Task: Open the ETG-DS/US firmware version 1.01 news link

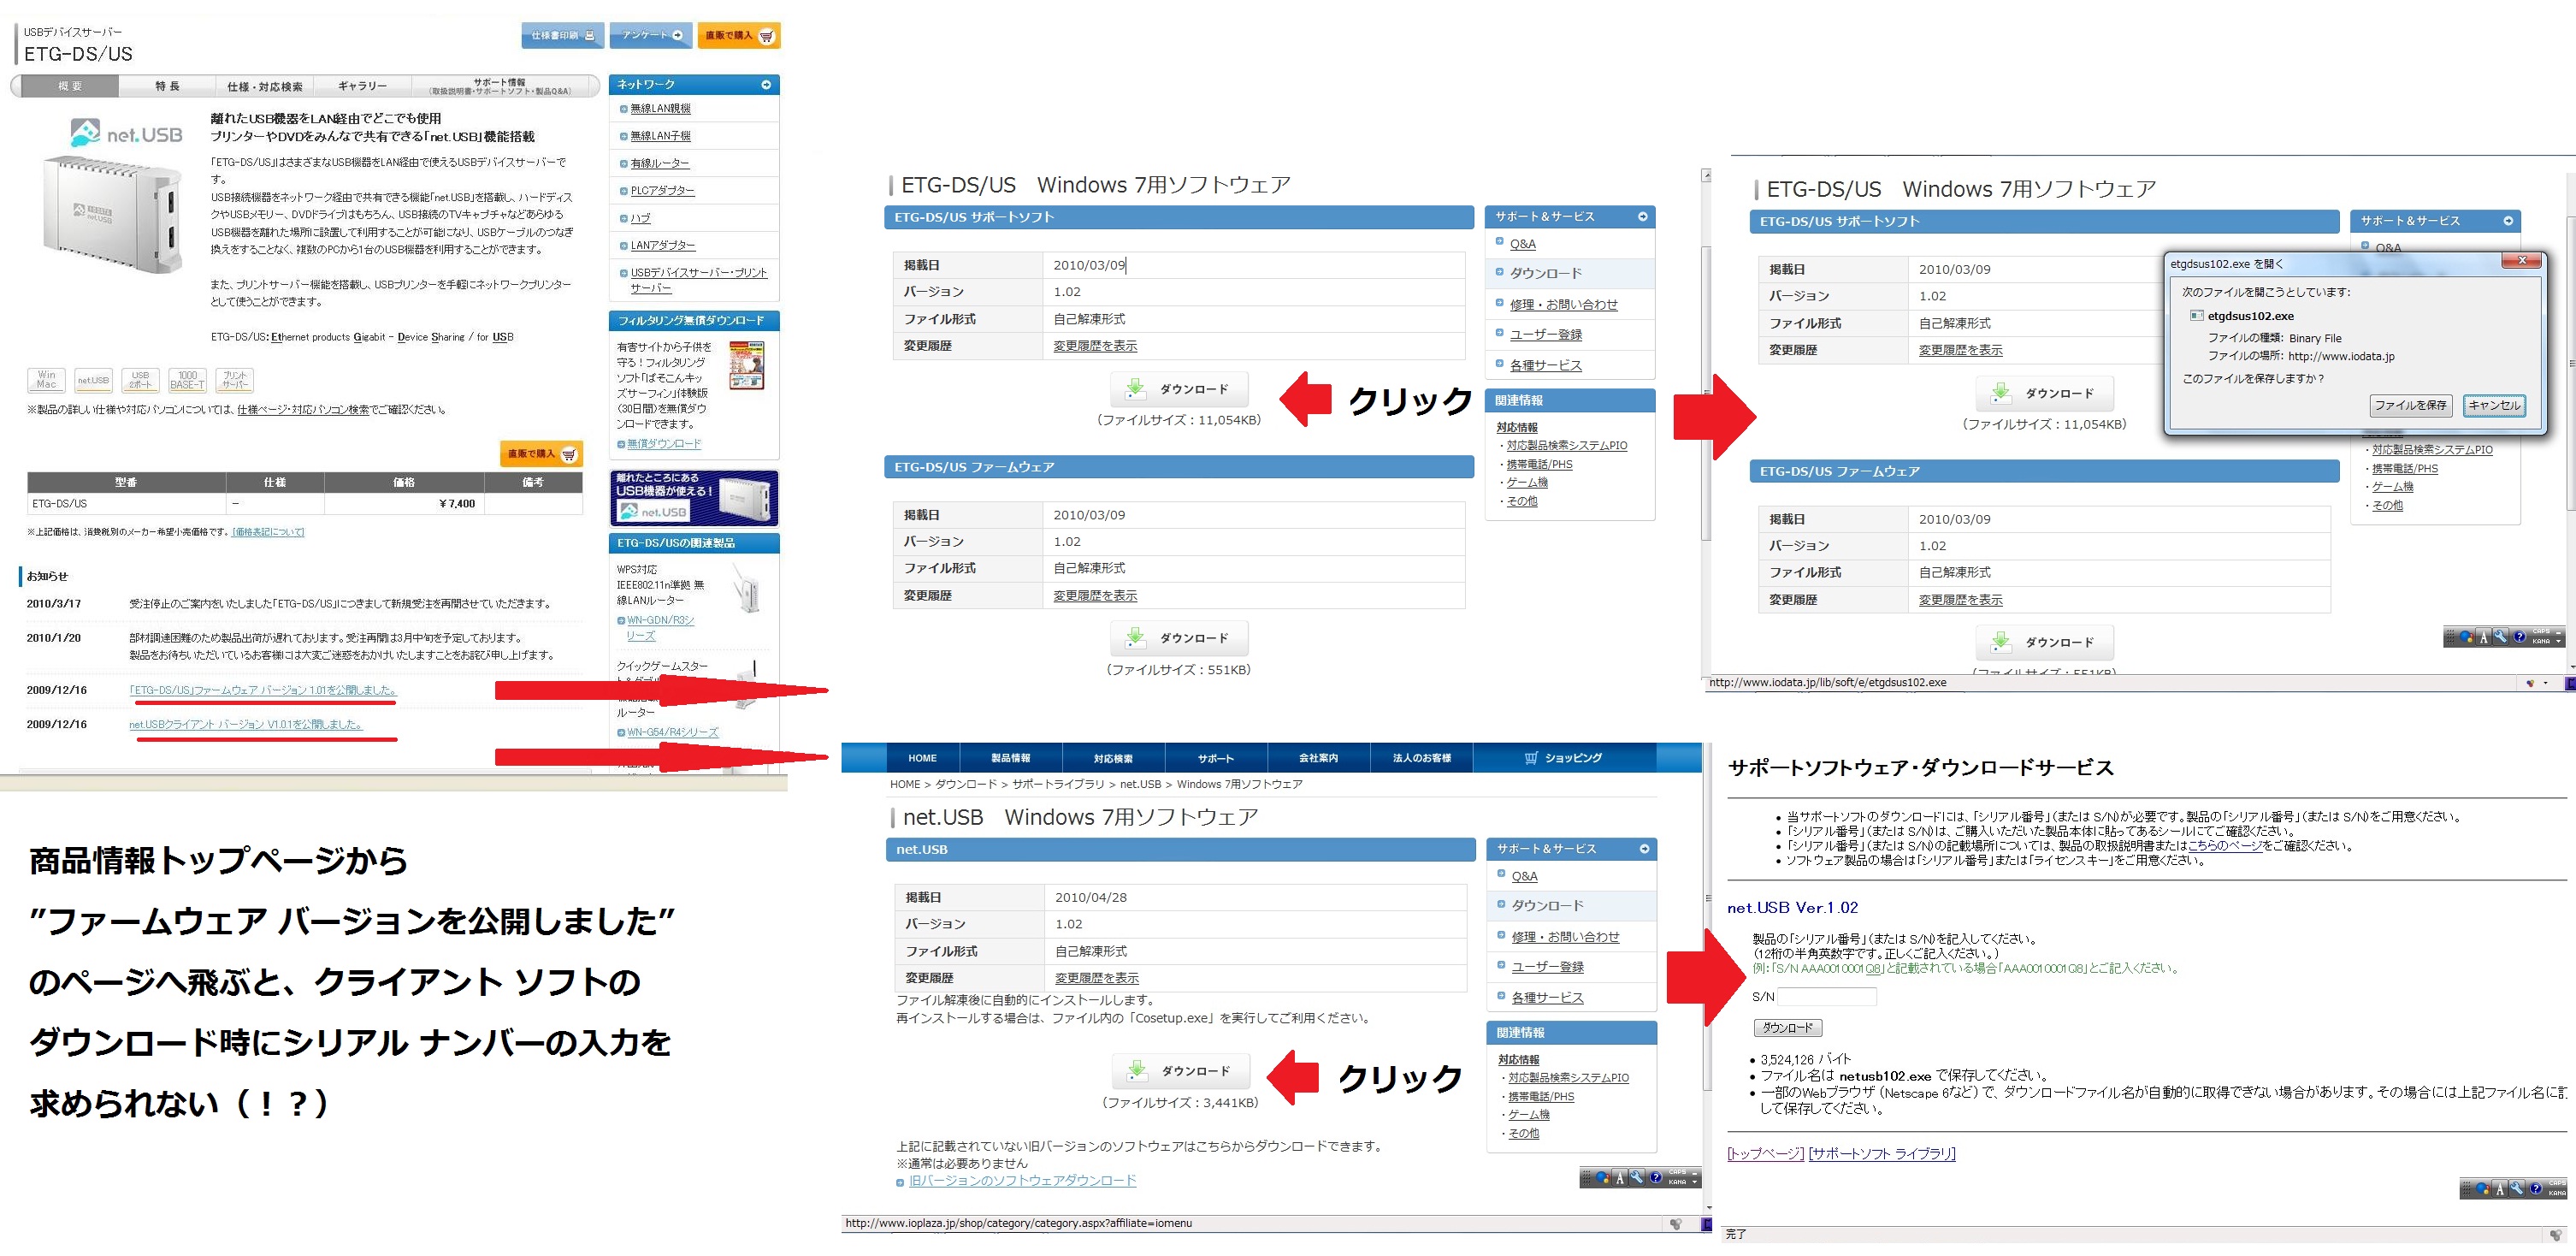Action: (262, 690)
